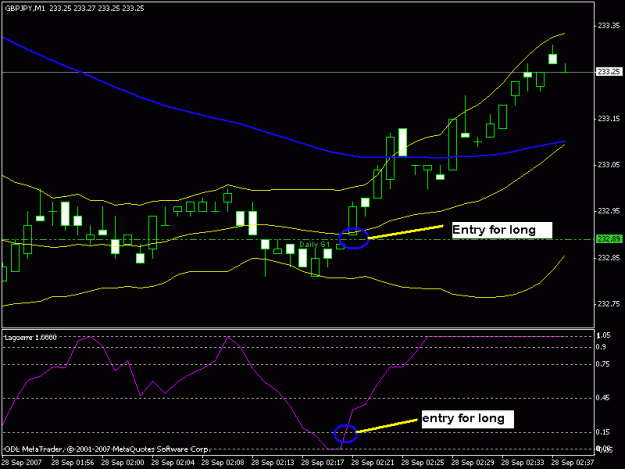Click the 28 Sep 02:04 time label
625x469 pixels.
173,463
